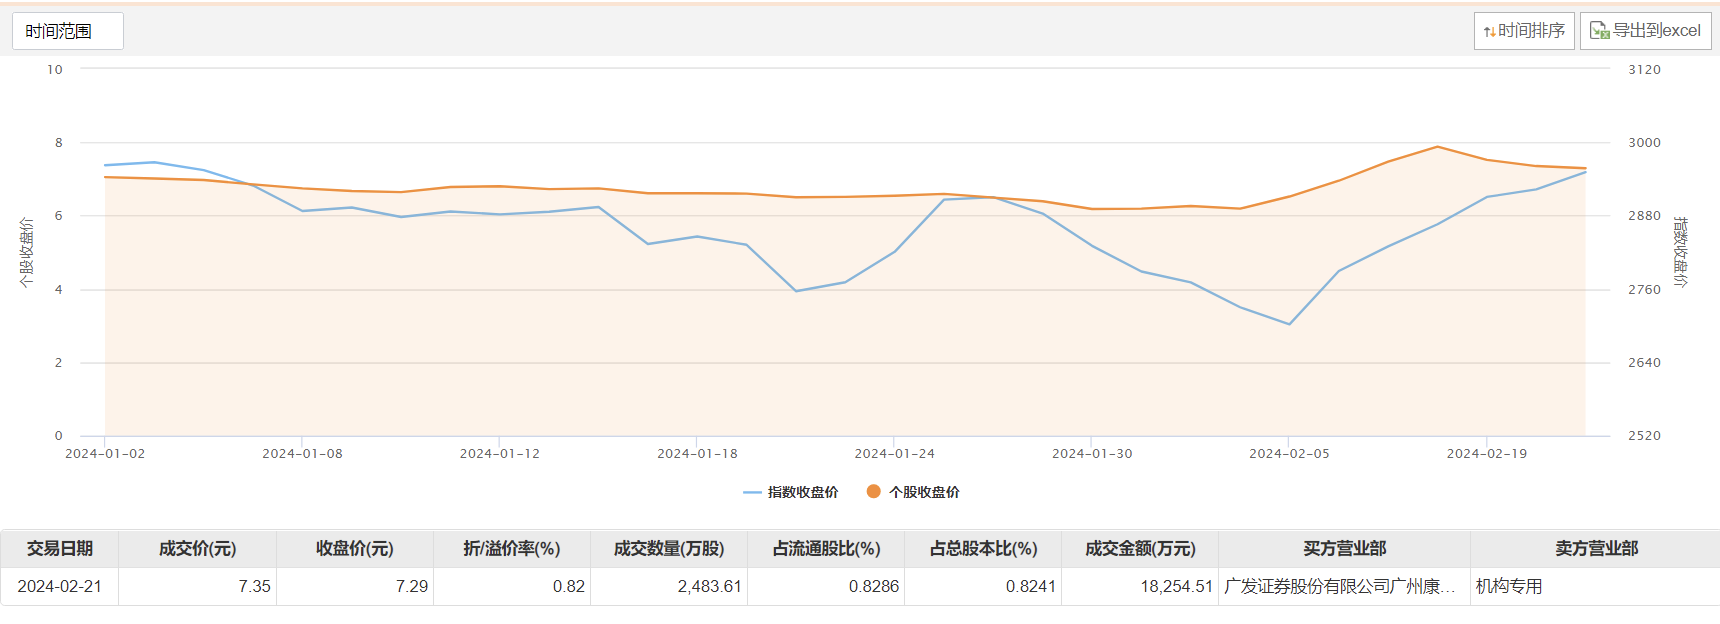
Task: Select the 2,483.61 volume cell
Action: tap(669, 586)
